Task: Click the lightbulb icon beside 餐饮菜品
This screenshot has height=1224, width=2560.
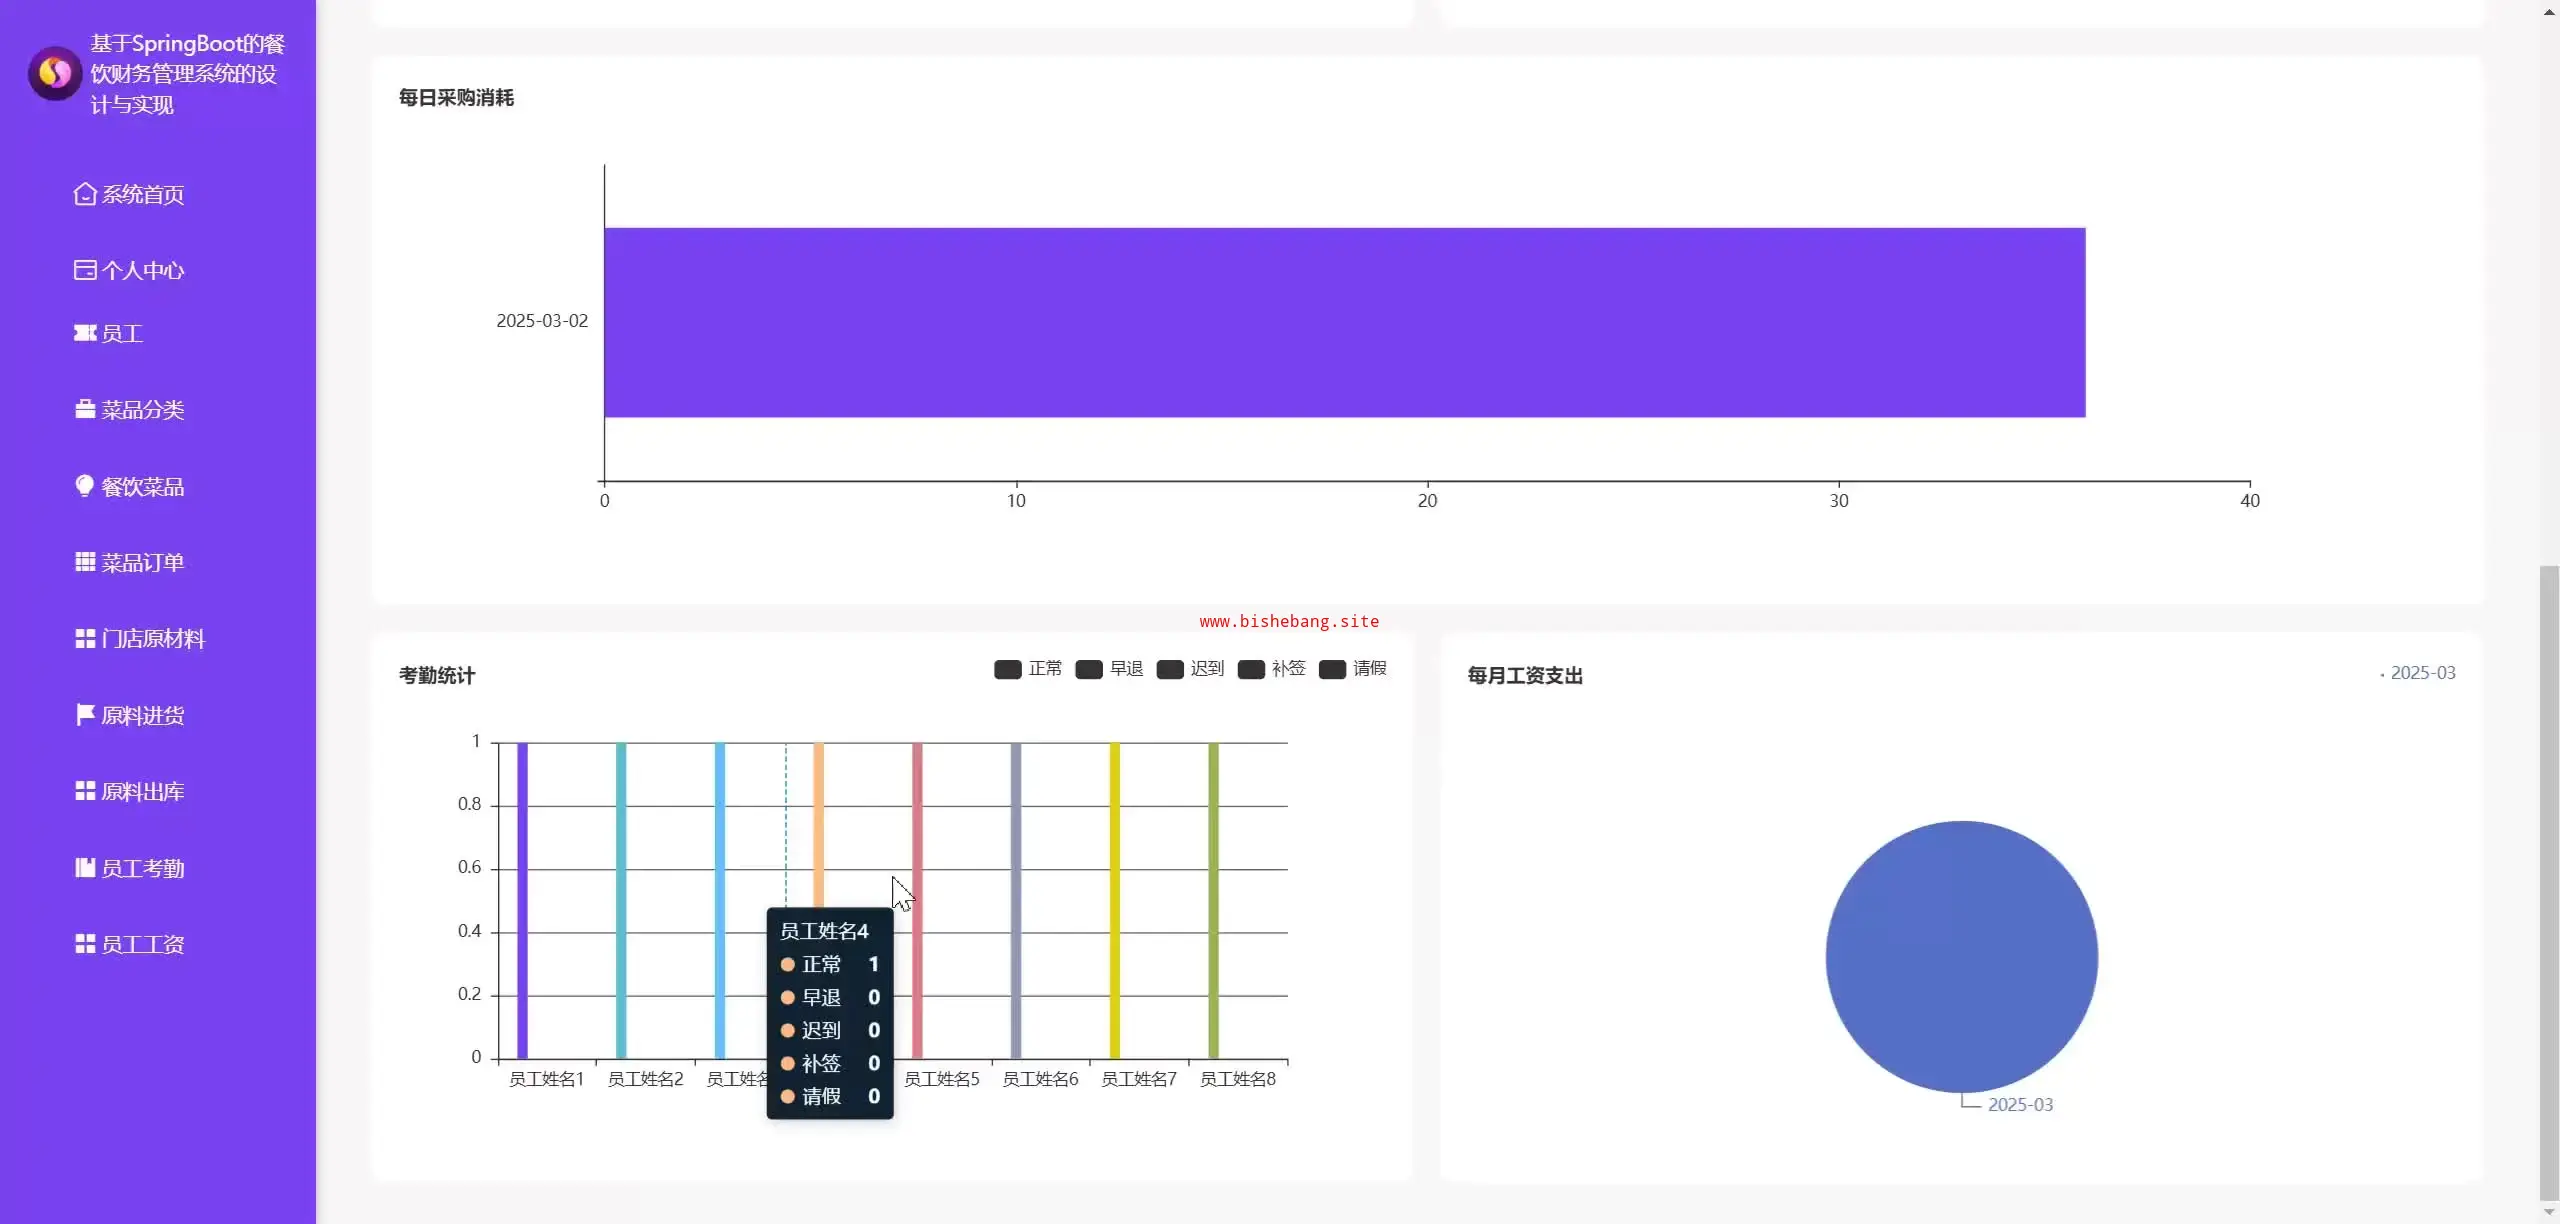Action: 85,486
